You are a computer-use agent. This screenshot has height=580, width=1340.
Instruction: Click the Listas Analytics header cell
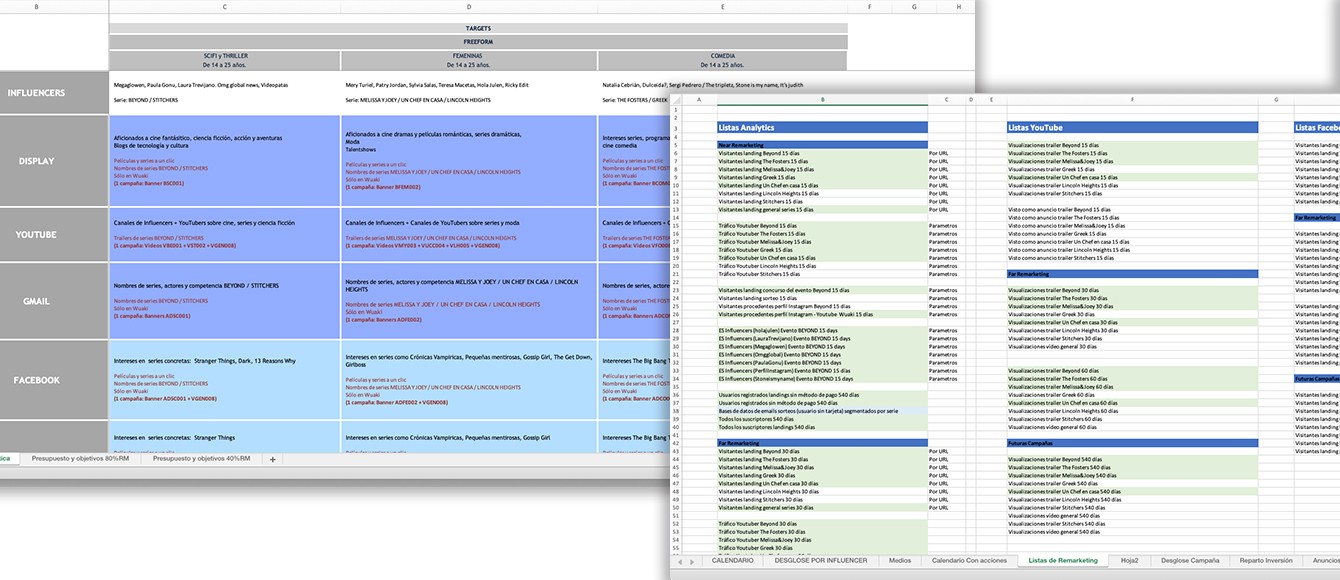pos(822,127)
